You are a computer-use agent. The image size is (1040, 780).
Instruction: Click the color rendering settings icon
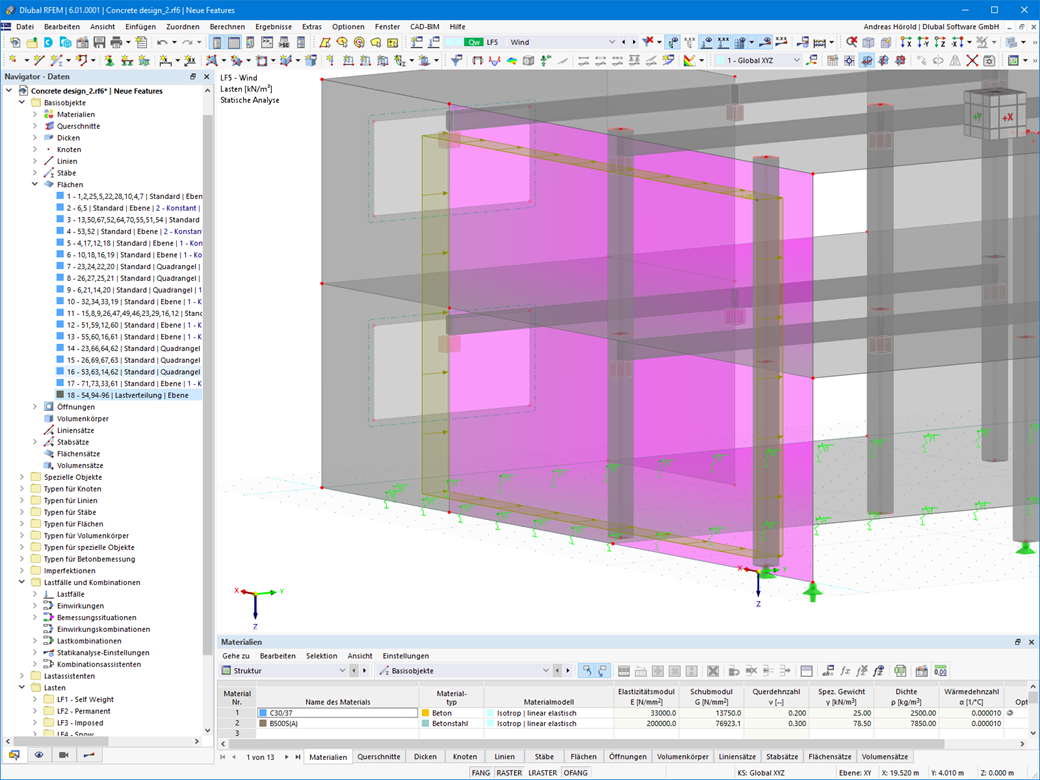[689, 60]
